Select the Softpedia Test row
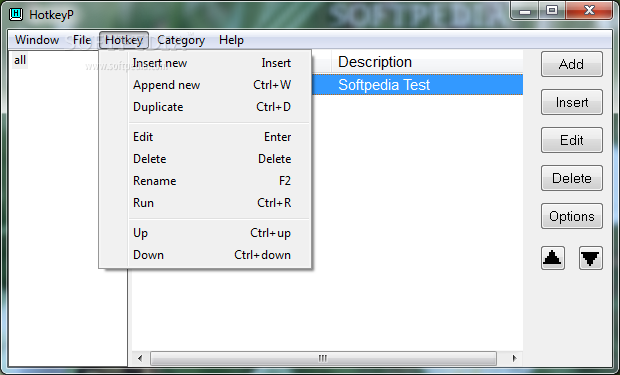 [418, 85]
